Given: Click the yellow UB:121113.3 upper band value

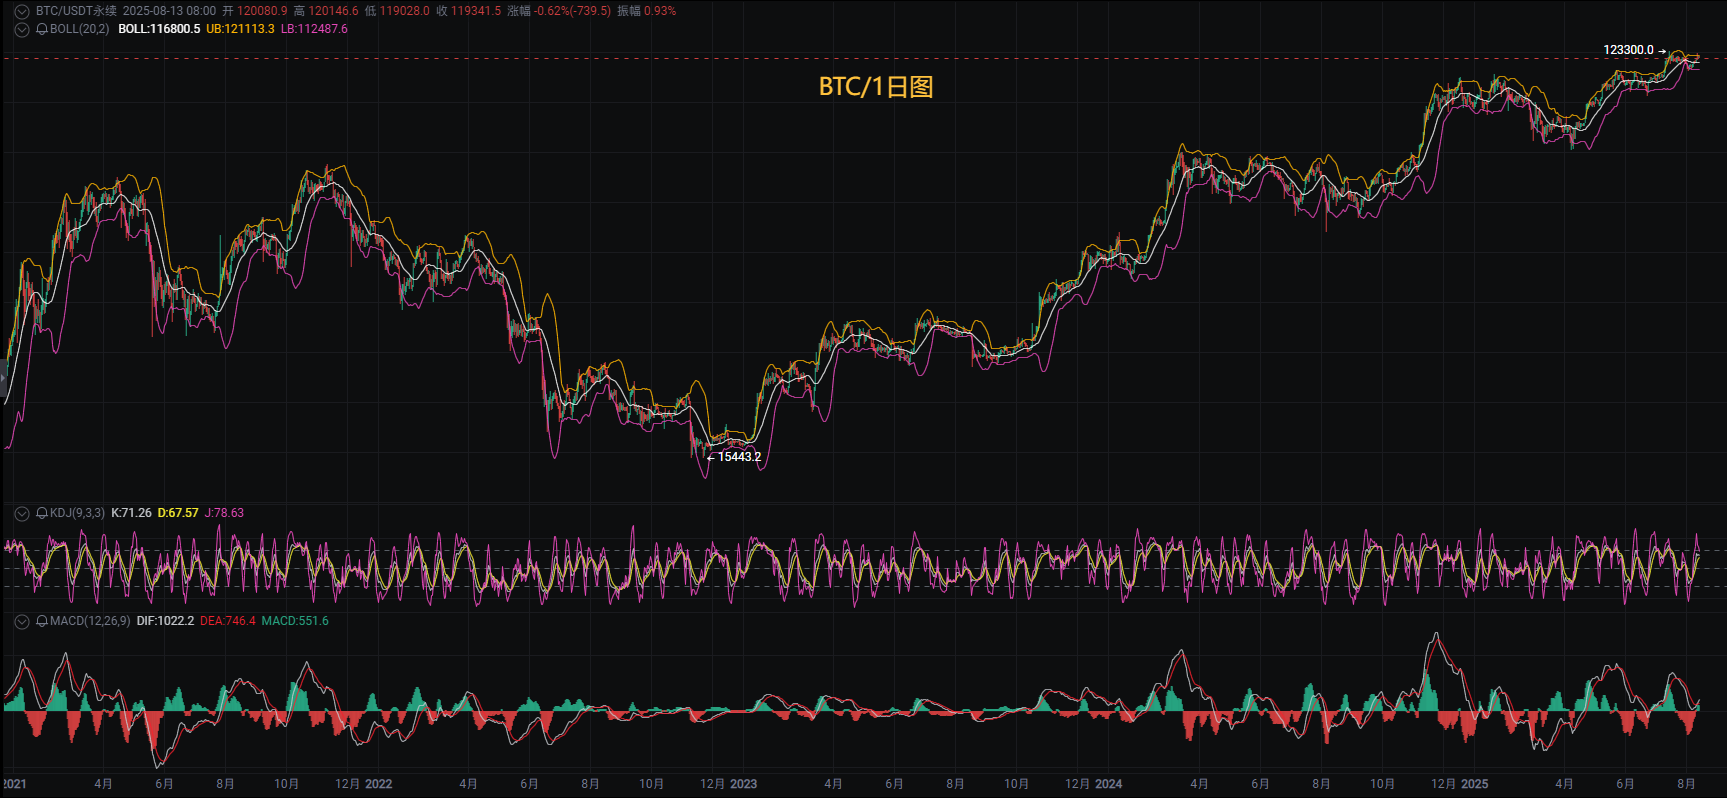Looking at the screenshot, I should pos(240,29).
